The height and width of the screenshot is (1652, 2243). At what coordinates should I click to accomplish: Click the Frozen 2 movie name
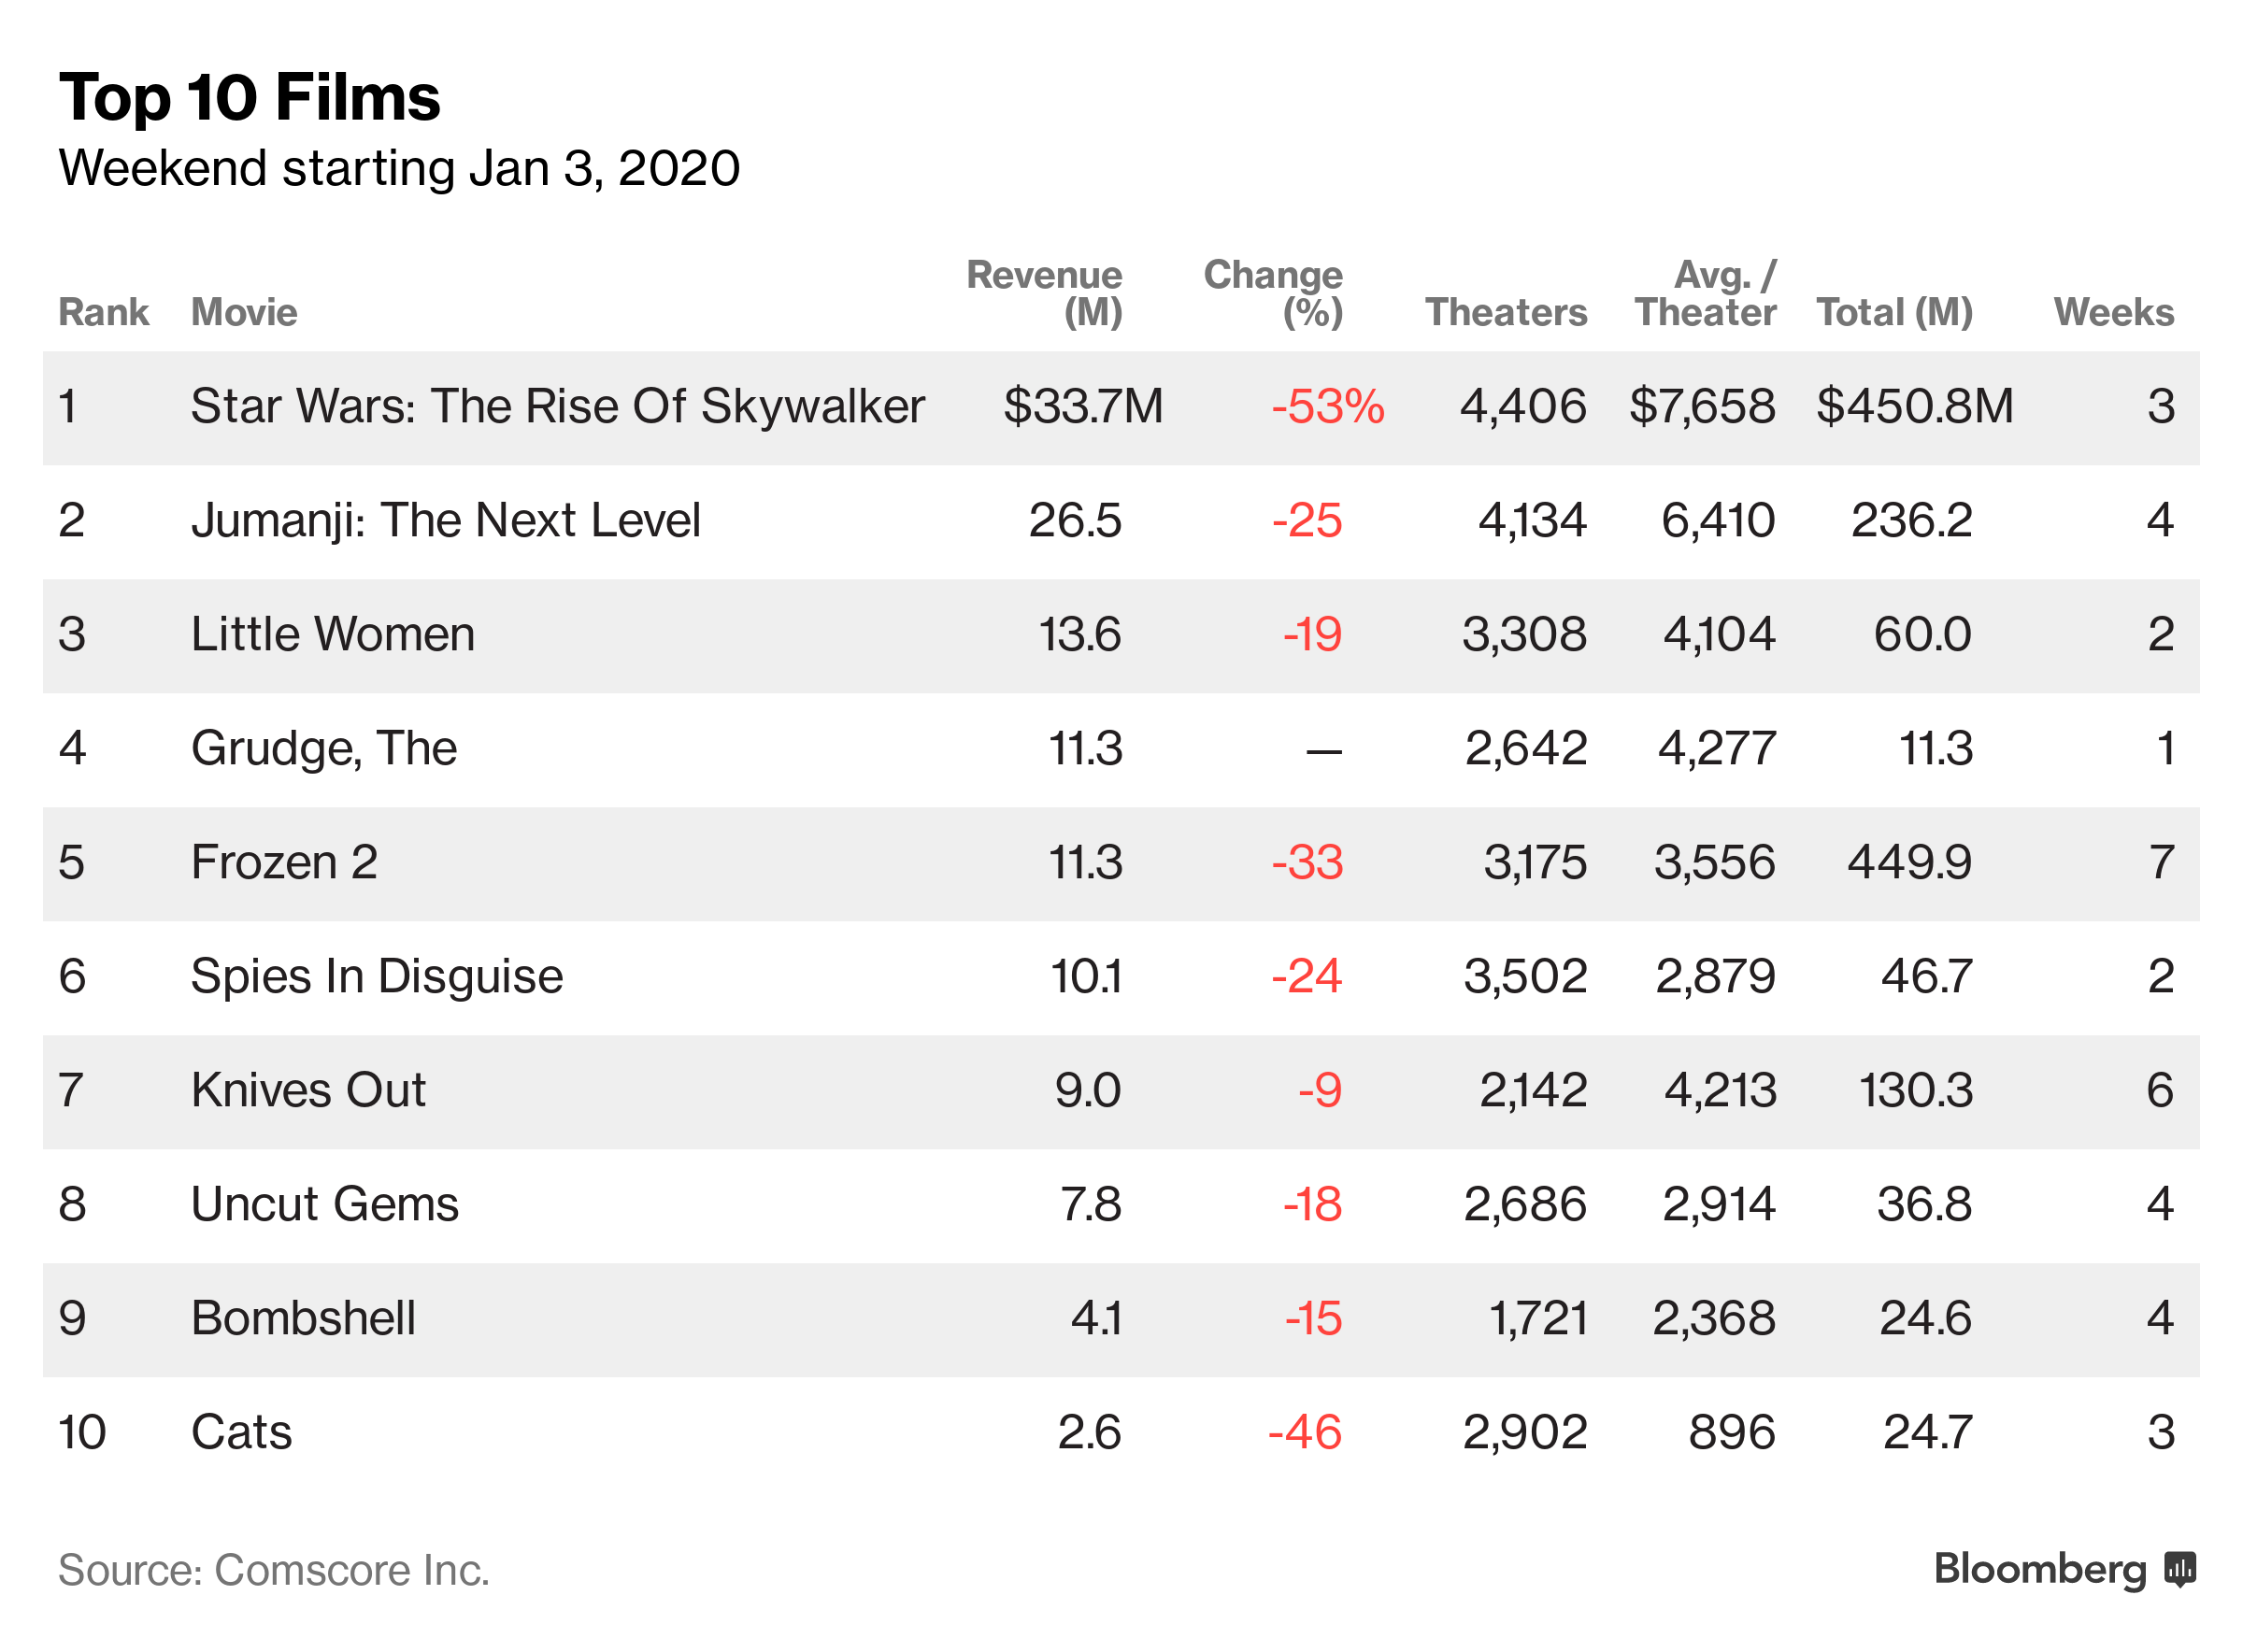click(284, 862)
